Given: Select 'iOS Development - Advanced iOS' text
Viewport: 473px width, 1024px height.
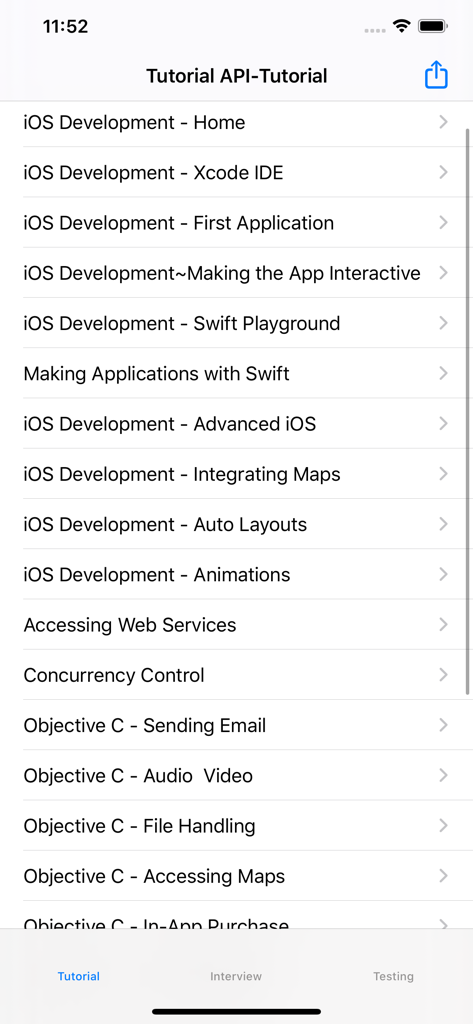Looking at the screenshot, I should pyautogui.click(x=170, y=424).
